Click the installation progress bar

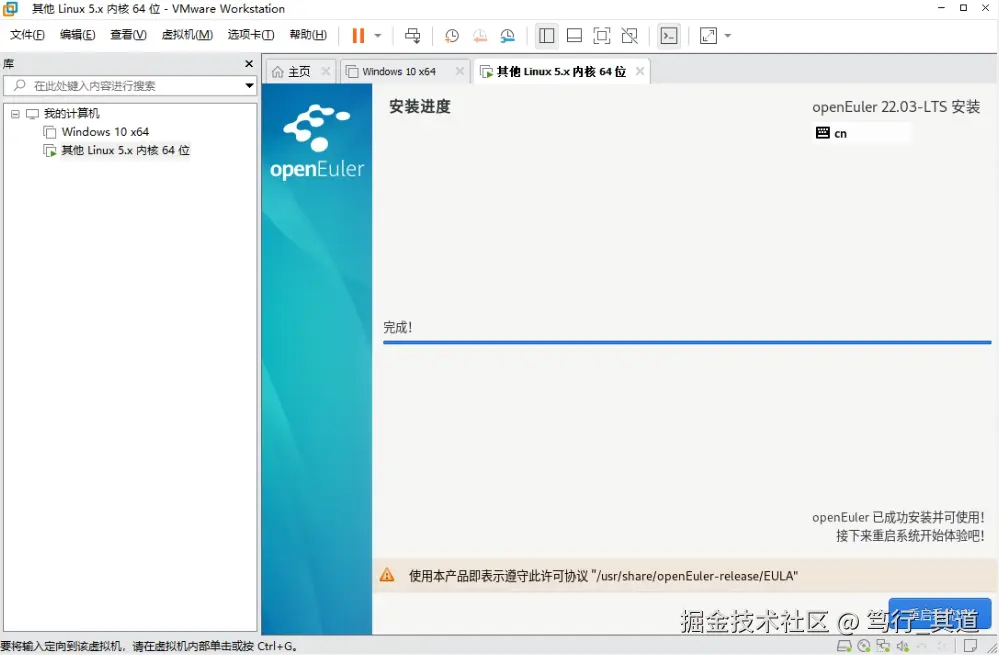pos(687,342)
